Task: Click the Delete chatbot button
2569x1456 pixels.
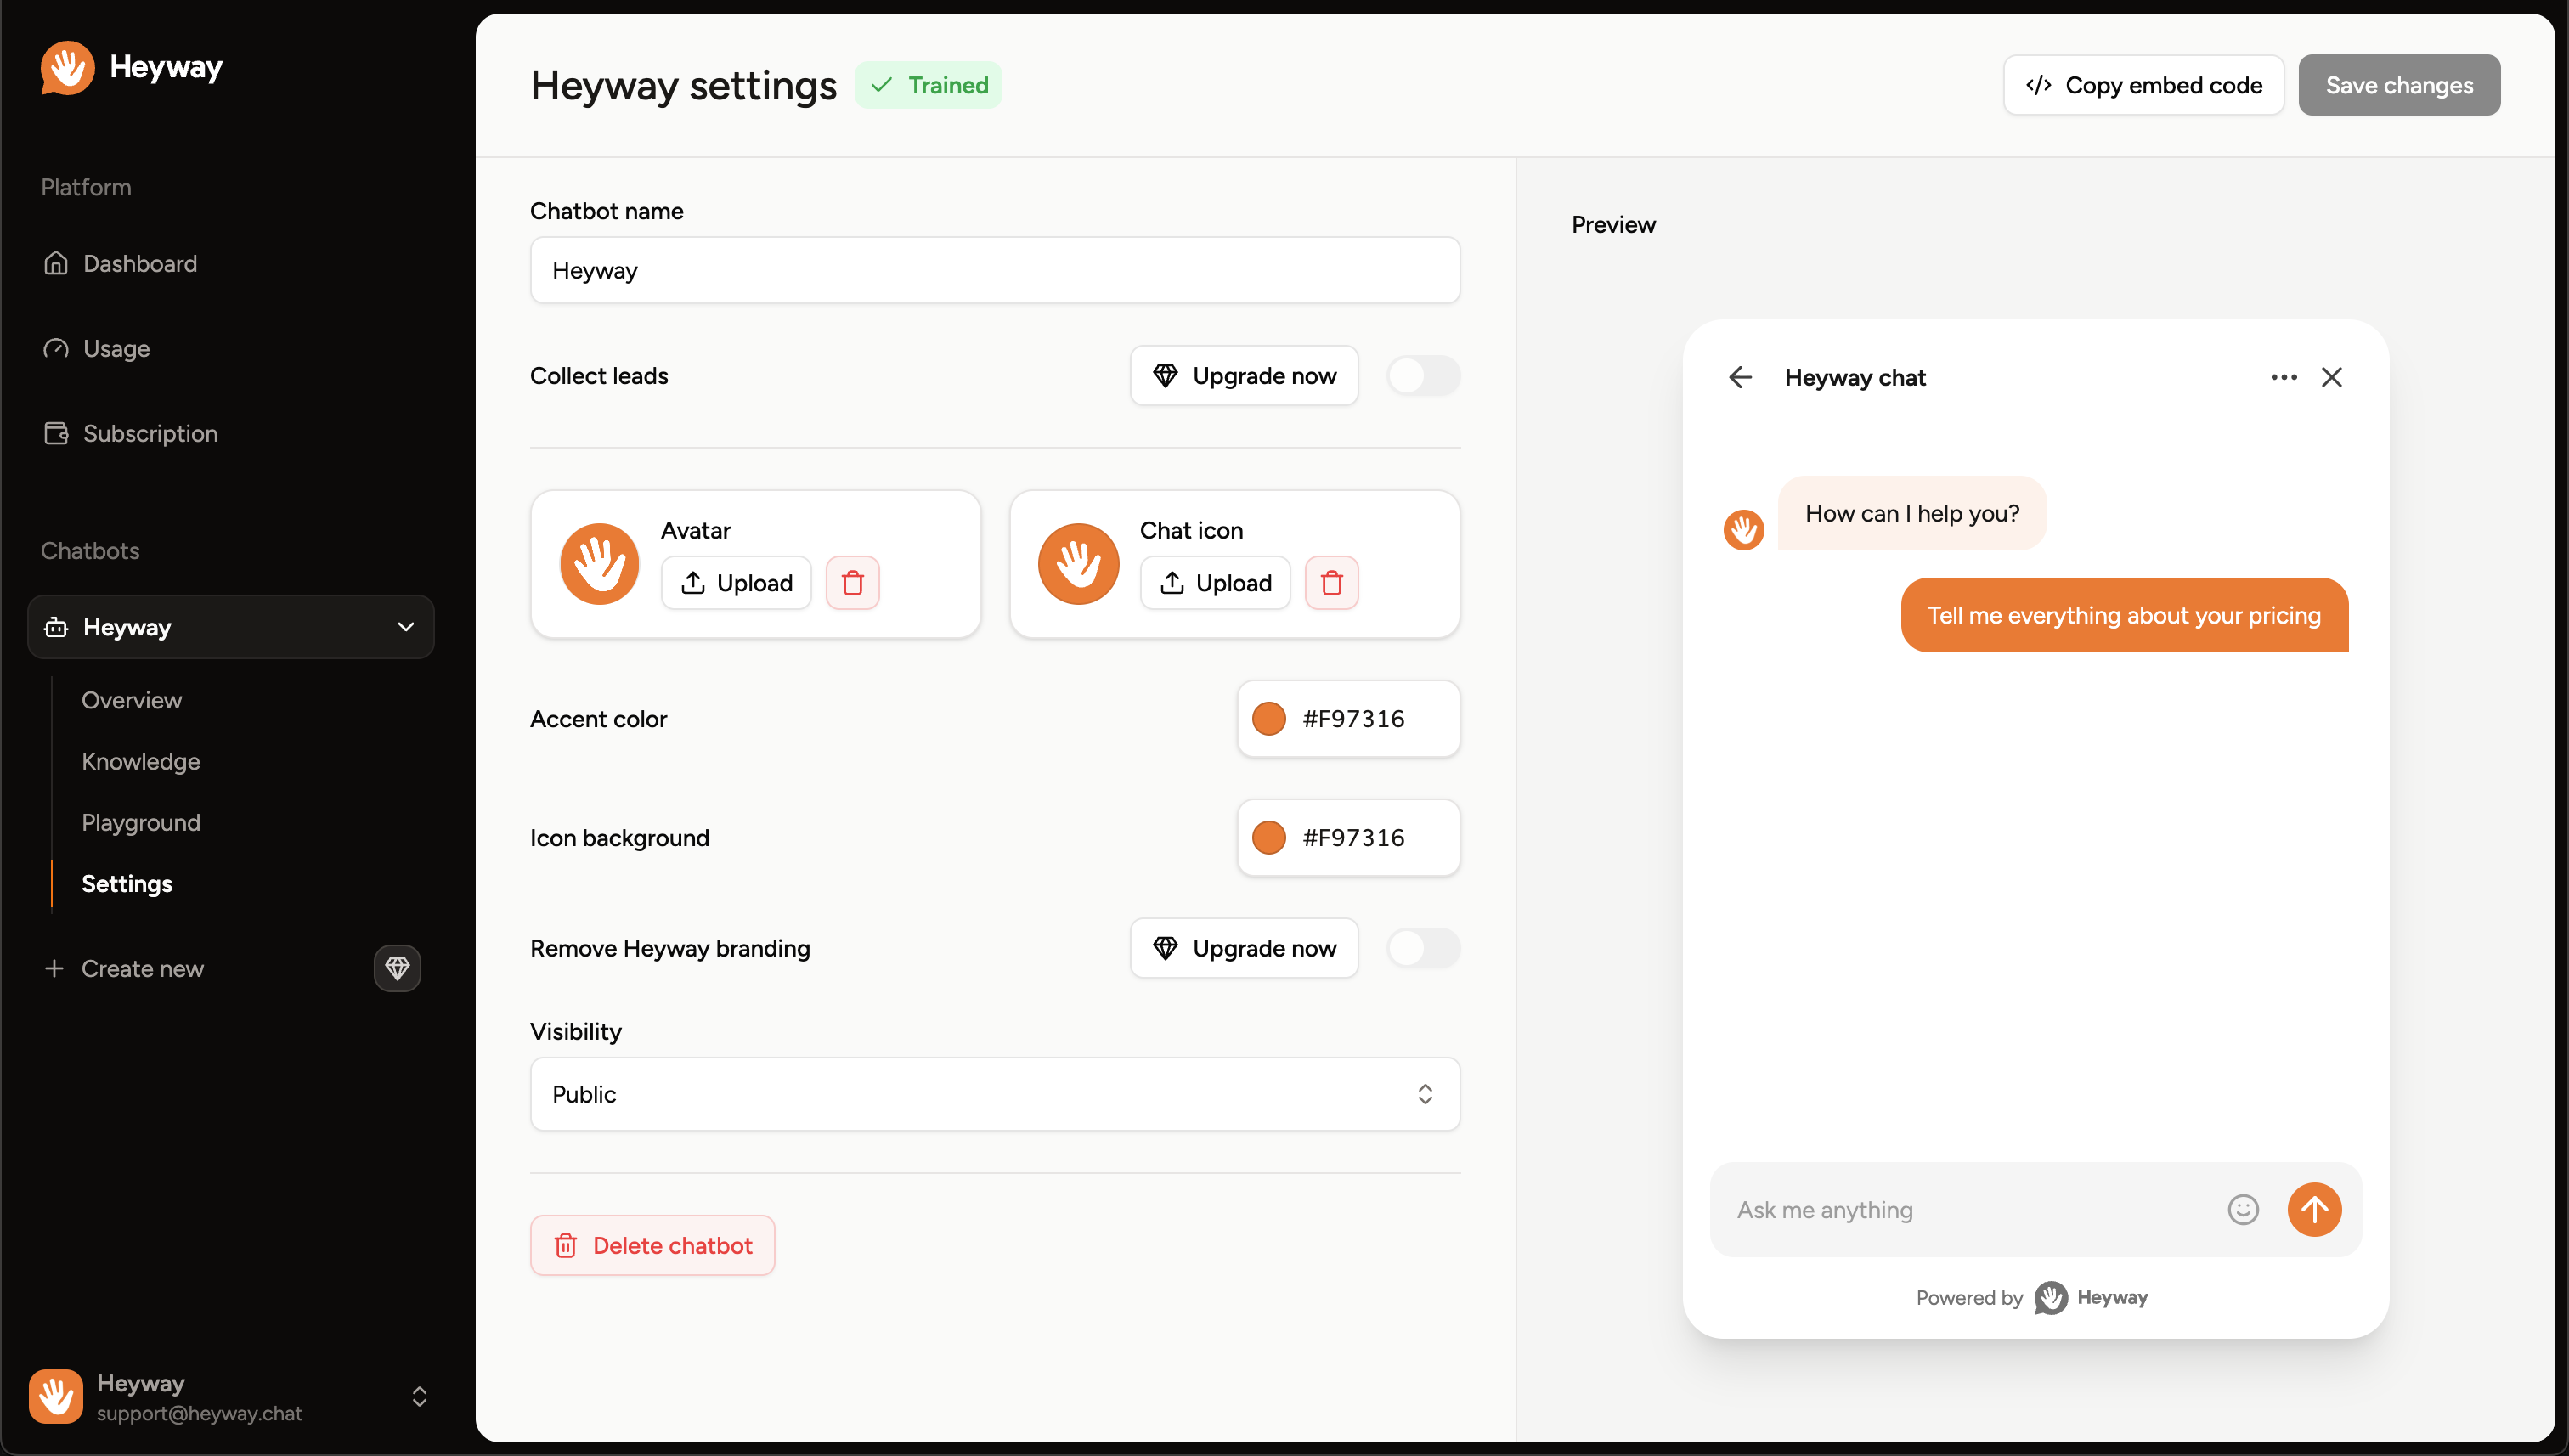Action: (x=652, y=1245)
